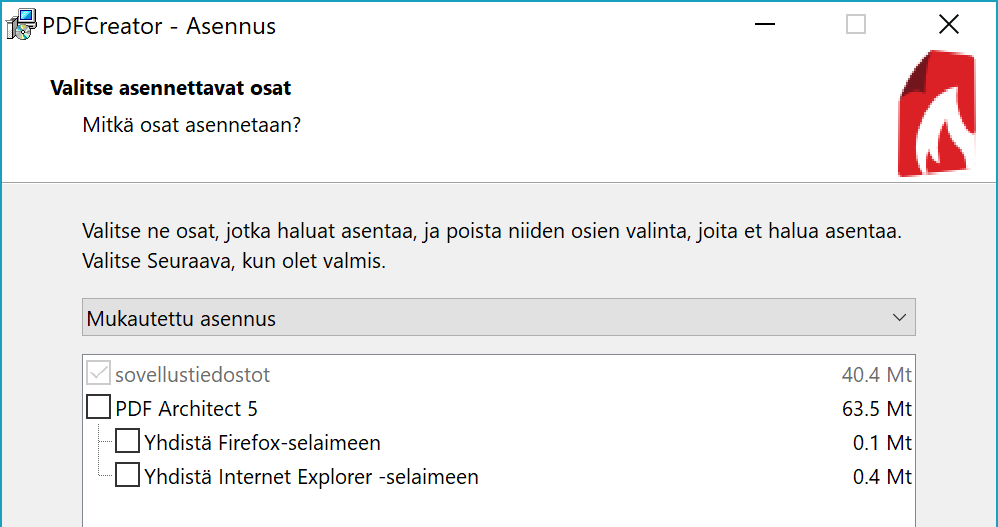Click the installer icon in the title bar
This screenshot has width=998, height=527.
pyautogui.click(x=20, y=25)
